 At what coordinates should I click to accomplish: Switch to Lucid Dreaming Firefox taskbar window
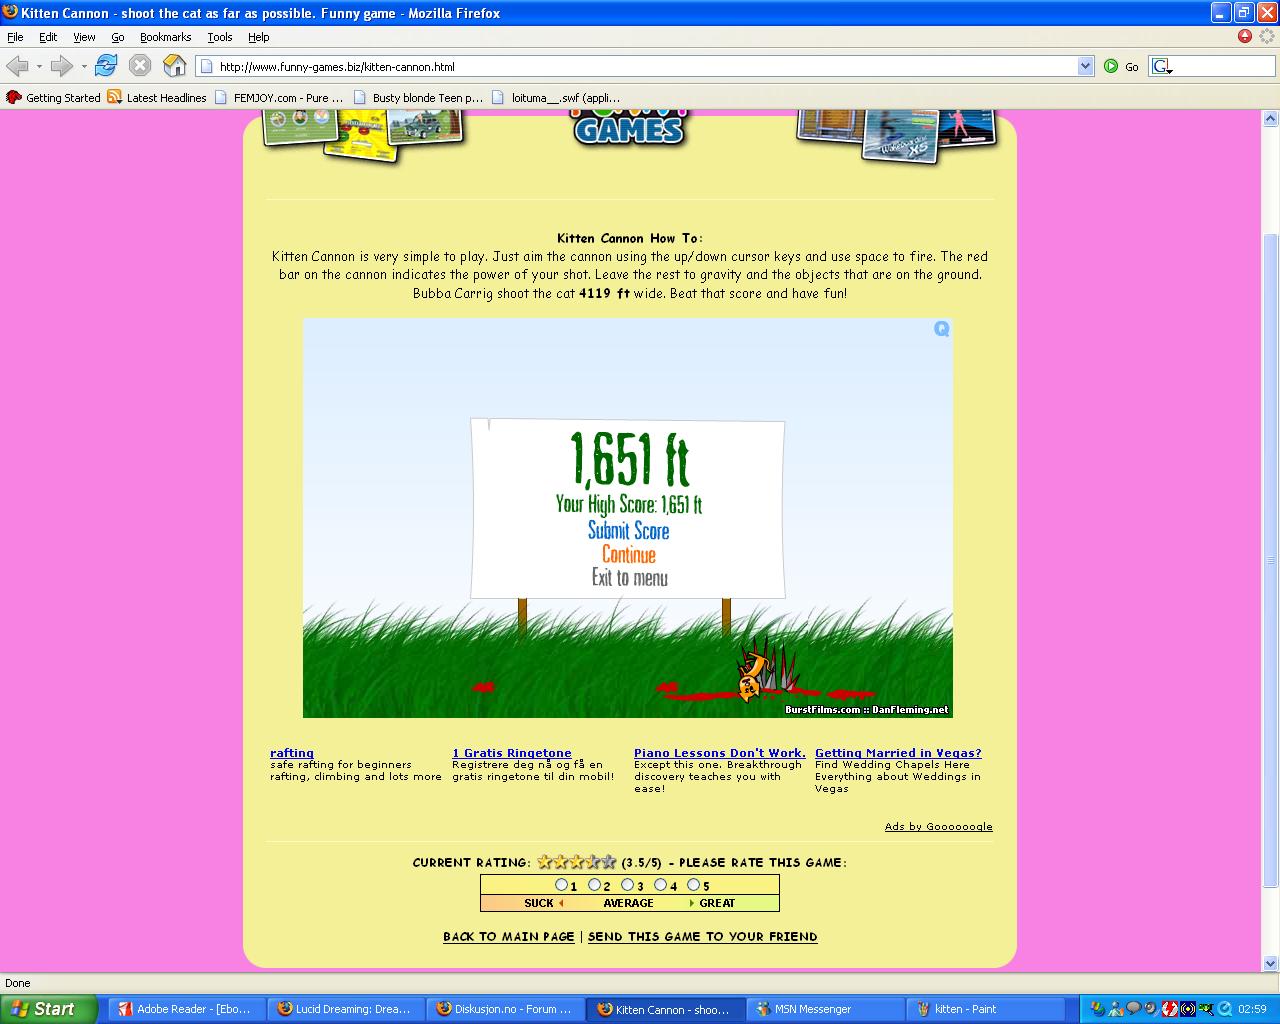(x=346, y=1009)
